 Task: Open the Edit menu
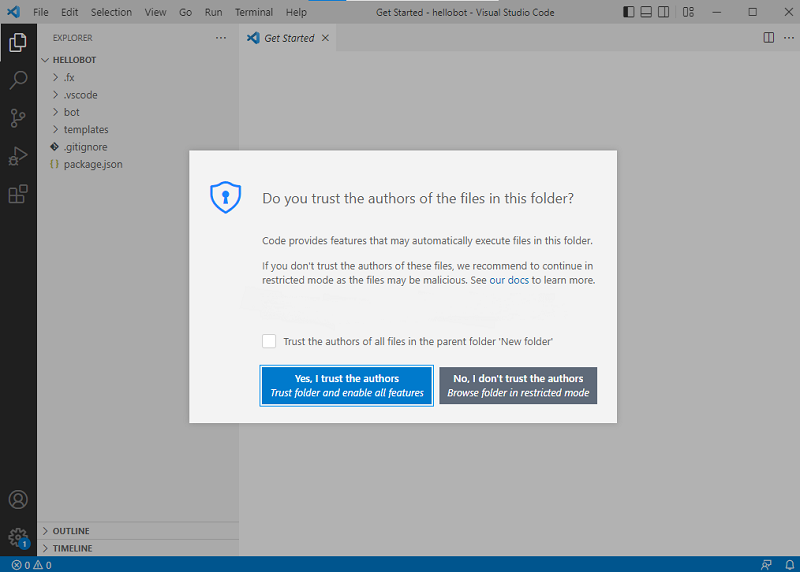click(69, 12)
